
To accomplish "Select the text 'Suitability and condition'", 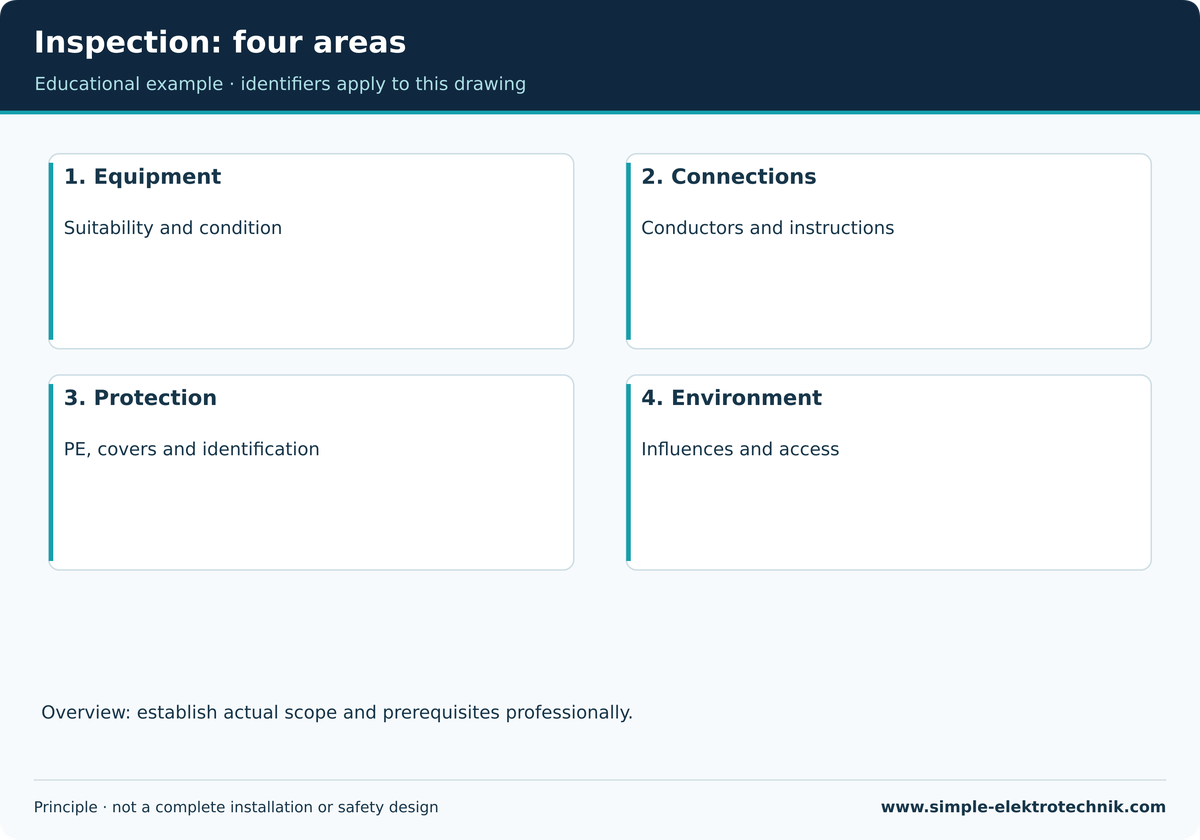I will pos(173,228).
